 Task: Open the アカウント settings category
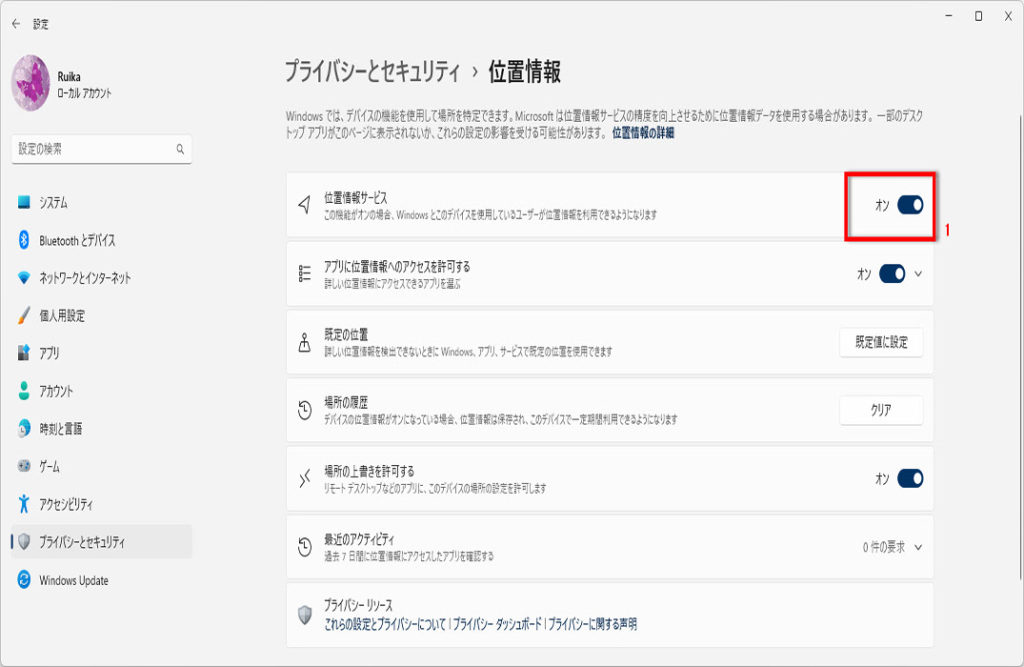click(56, 391)
